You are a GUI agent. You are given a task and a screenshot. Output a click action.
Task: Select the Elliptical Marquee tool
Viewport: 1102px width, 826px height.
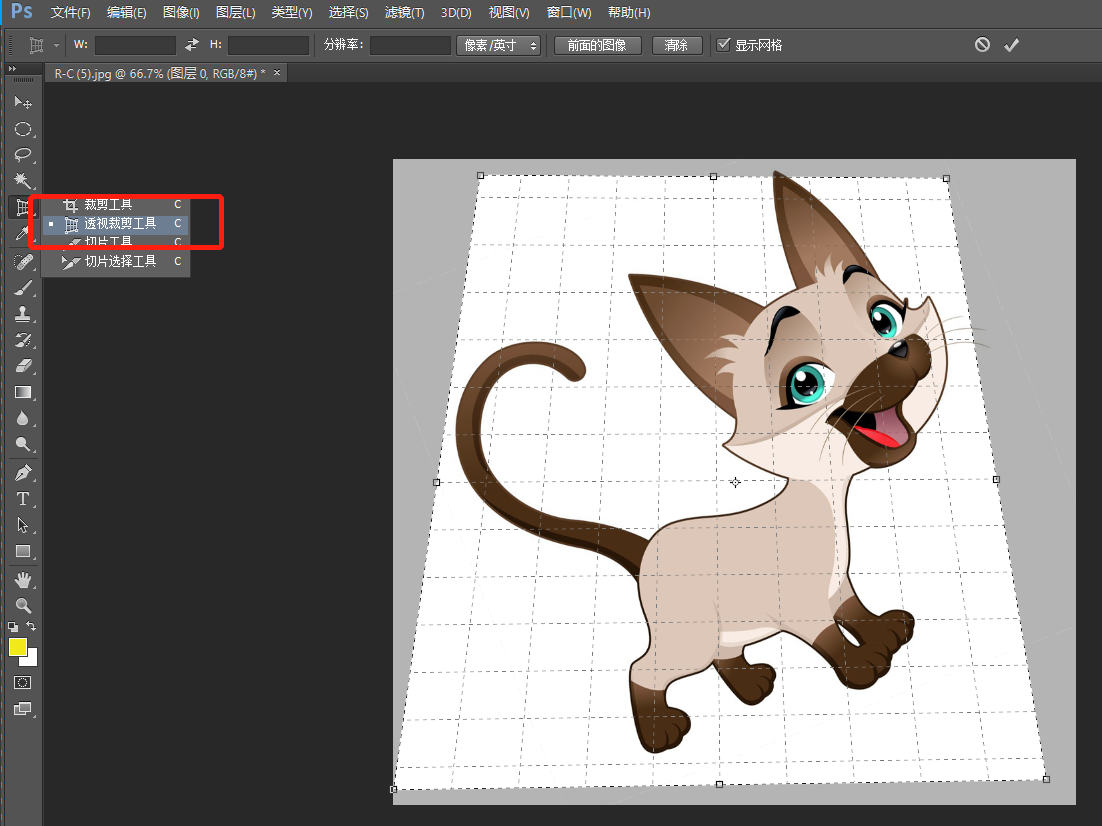[x=22, y=129]
